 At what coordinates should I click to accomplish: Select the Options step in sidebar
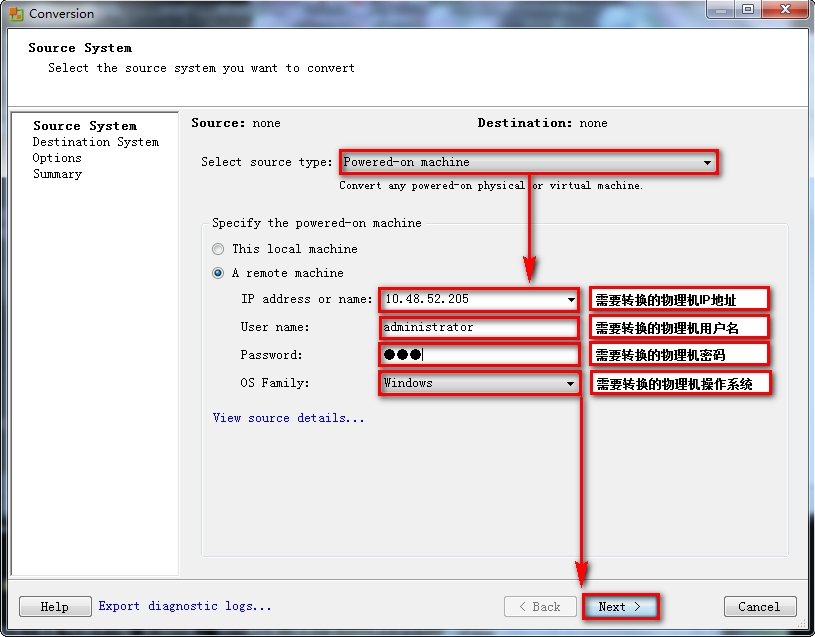click(x=57, y=158)
